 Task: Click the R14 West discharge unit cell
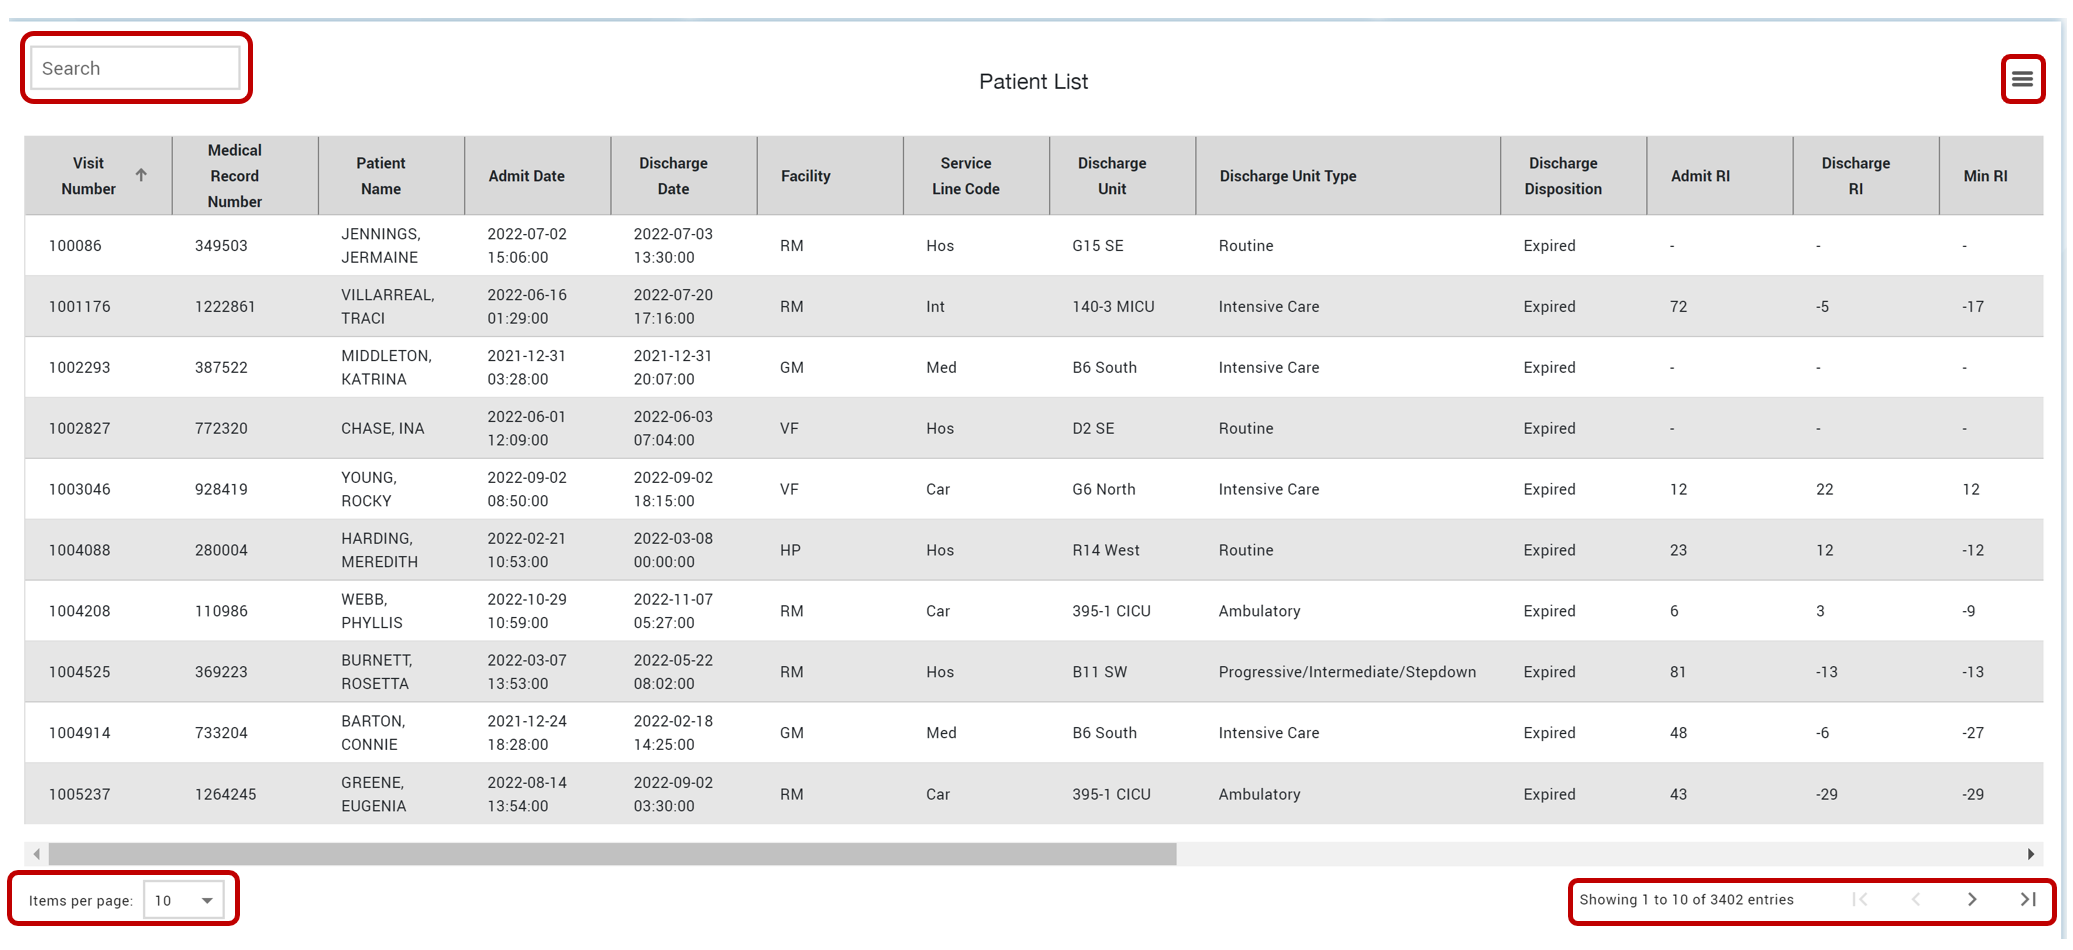(x=1106, y=551)
